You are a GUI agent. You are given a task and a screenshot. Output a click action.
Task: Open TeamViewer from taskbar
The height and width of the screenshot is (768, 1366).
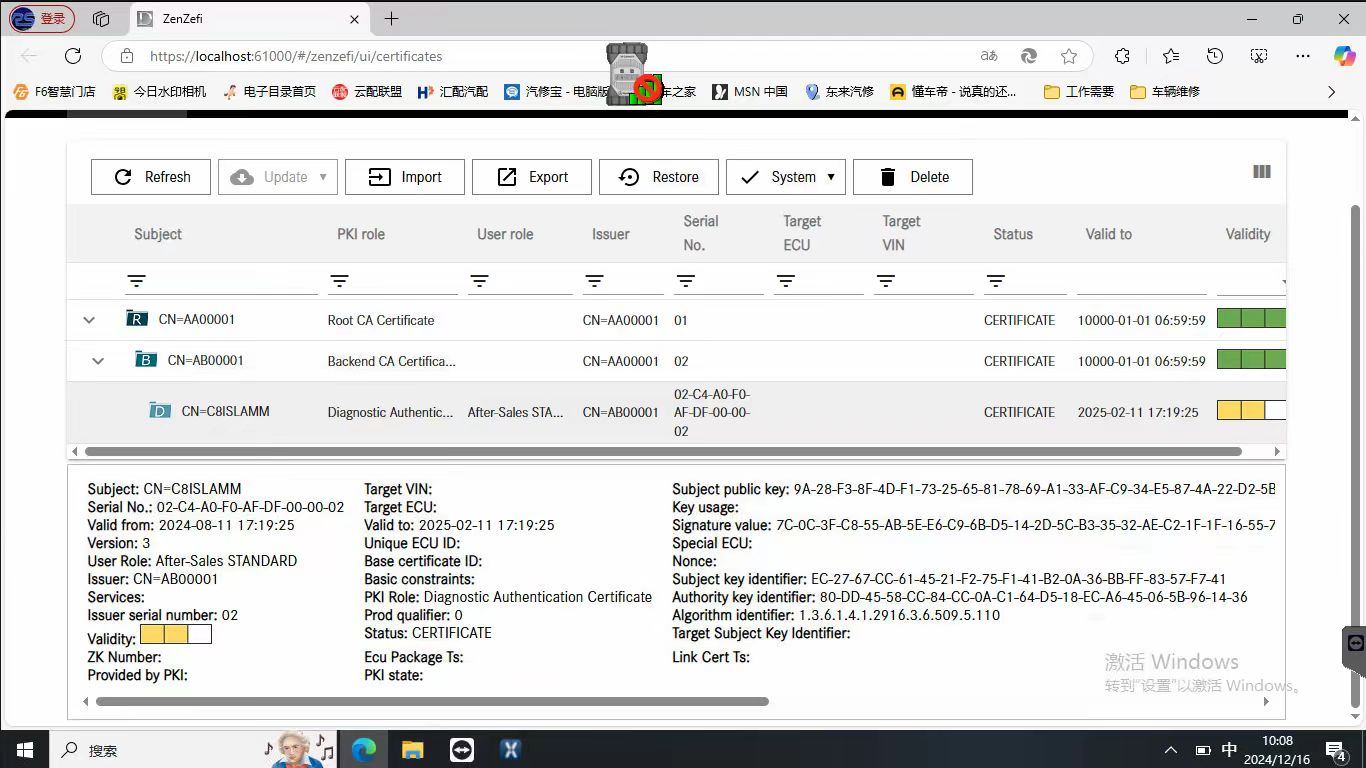click(461, 749)
